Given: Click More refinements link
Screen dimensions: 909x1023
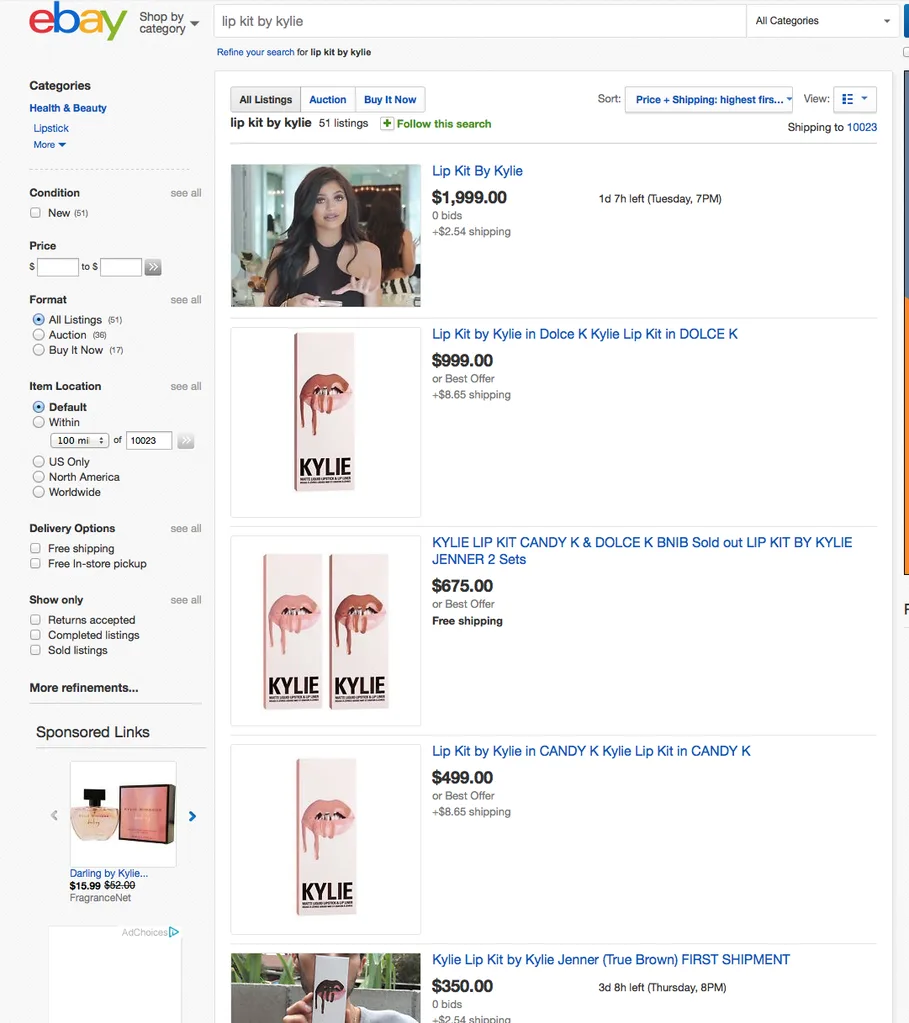Looking at the screenshot, I should pyautogui.click(x=84, y=688).
